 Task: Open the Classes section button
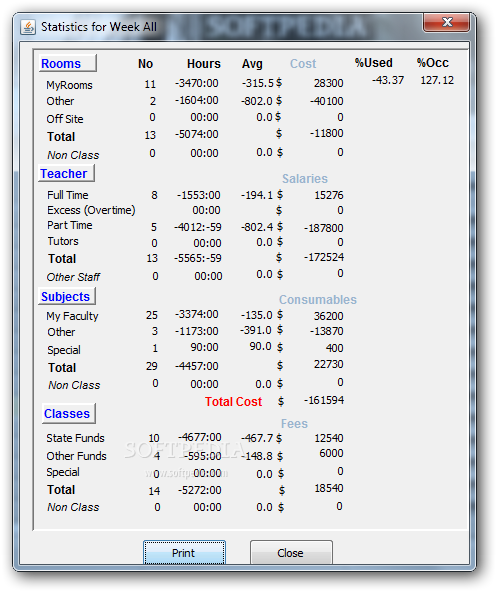pyautogui.click(x=68, y=413)
